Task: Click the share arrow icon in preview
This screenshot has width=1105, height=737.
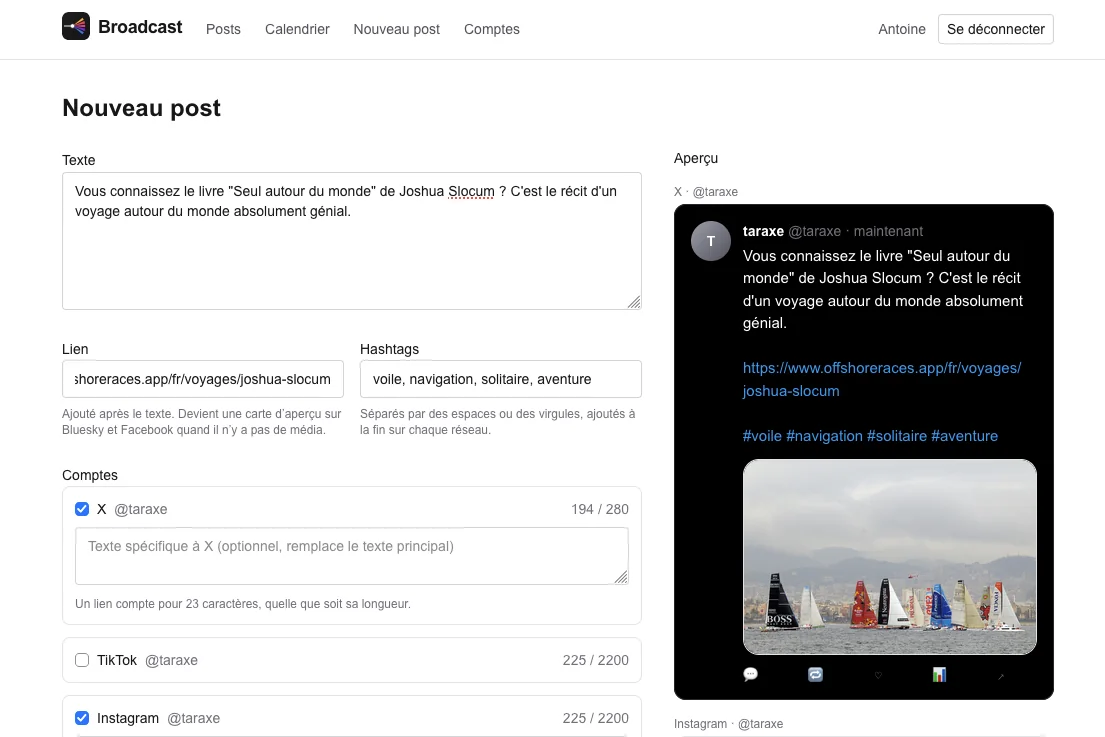Action: click(x=1001, y=676)
